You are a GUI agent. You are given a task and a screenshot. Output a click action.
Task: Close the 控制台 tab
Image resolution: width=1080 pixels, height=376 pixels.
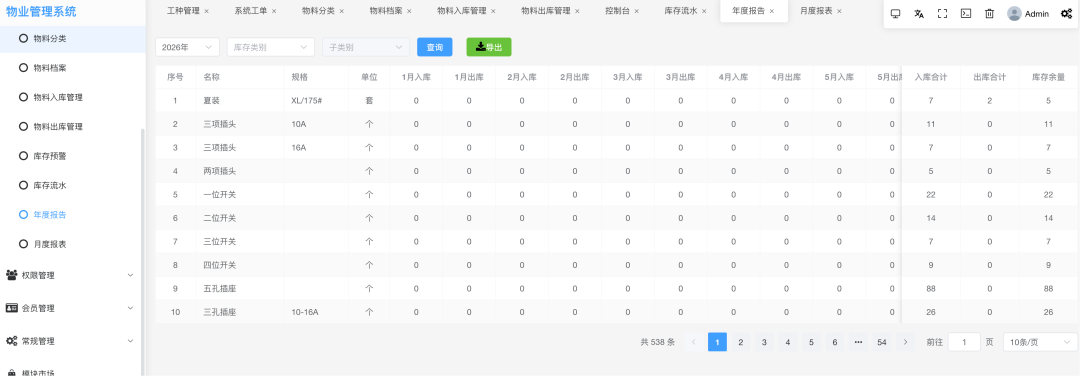point(636,11)
